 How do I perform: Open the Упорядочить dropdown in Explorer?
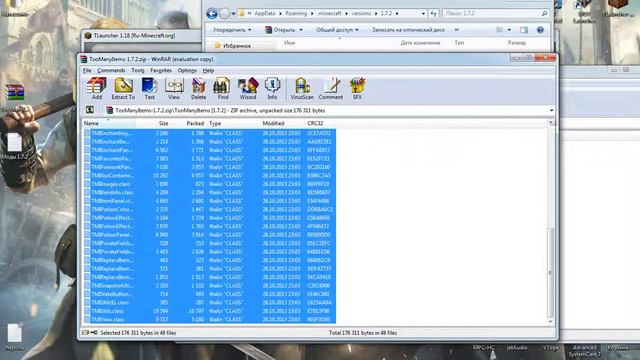click(232, 30)
